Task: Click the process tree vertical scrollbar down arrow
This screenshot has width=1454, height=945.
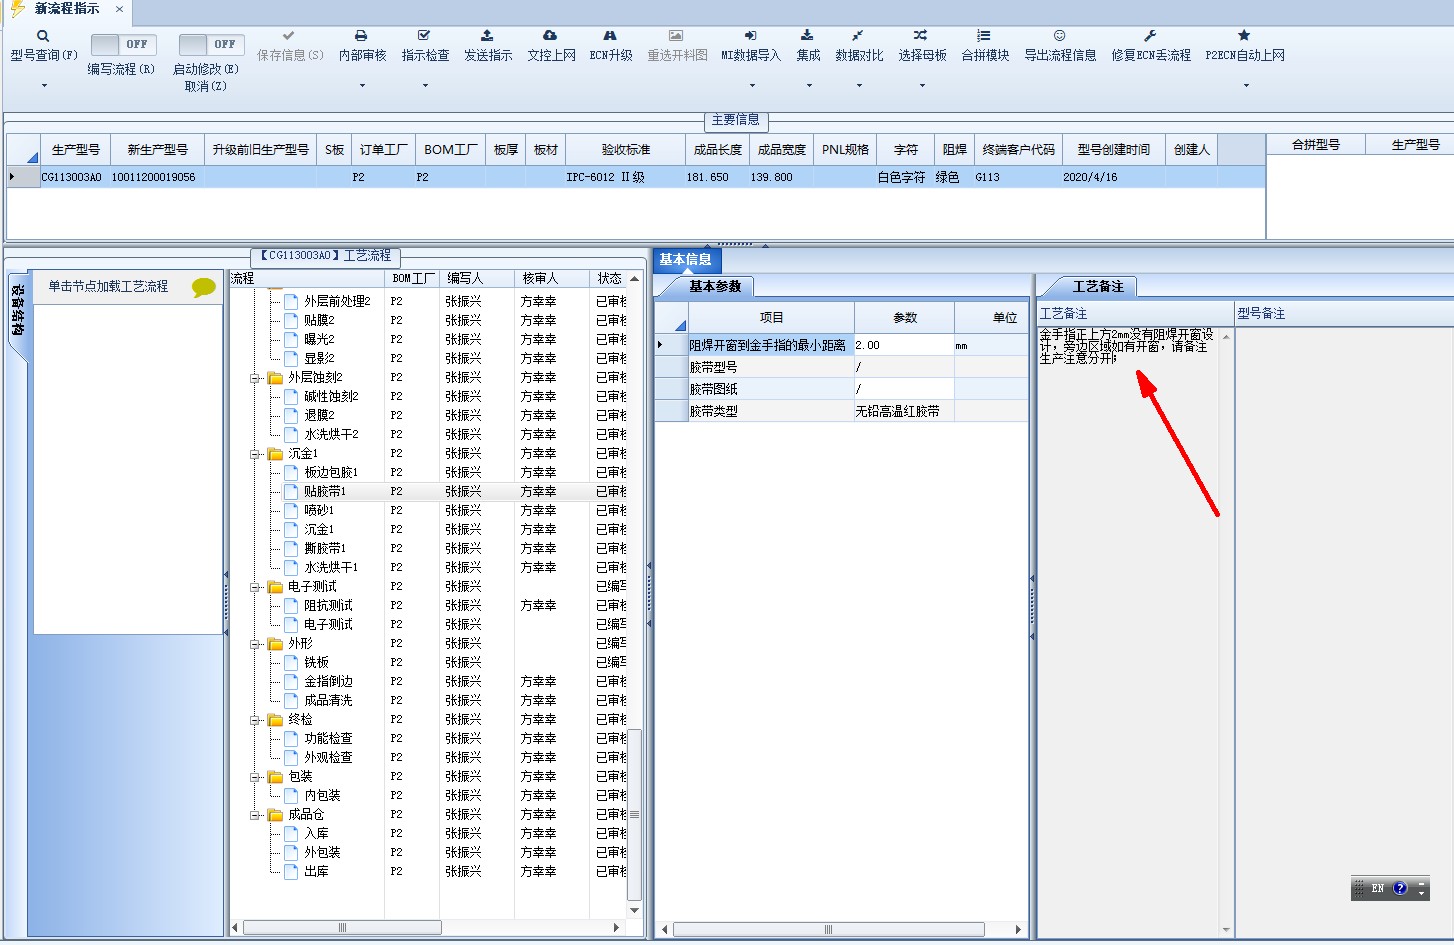Action: [634, 911]
